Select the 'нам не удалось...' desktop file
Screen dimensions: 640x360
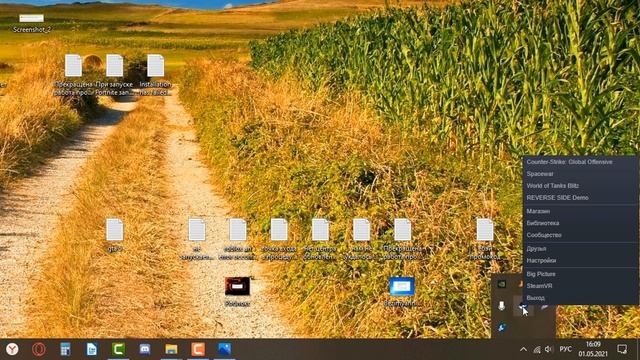[x=362, y=239]
